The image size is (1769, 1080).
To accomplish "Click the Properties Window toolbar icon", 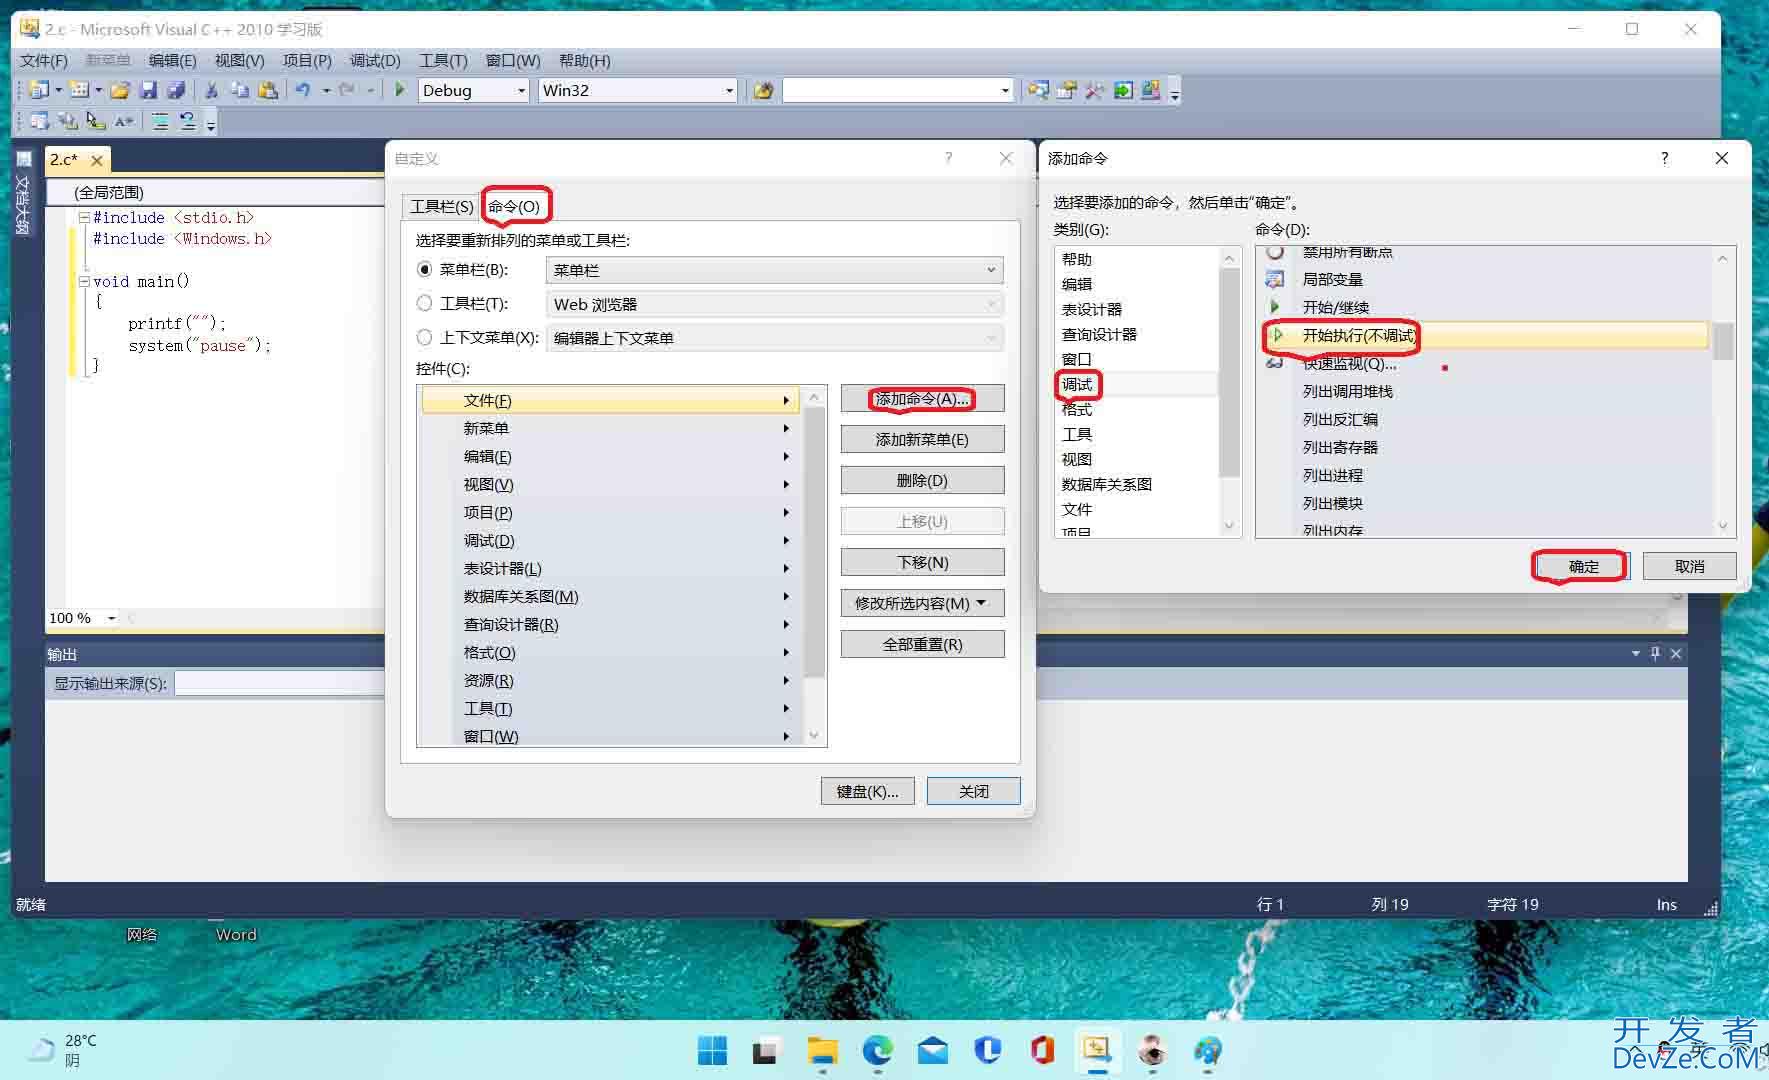I will click(1066, 90).
